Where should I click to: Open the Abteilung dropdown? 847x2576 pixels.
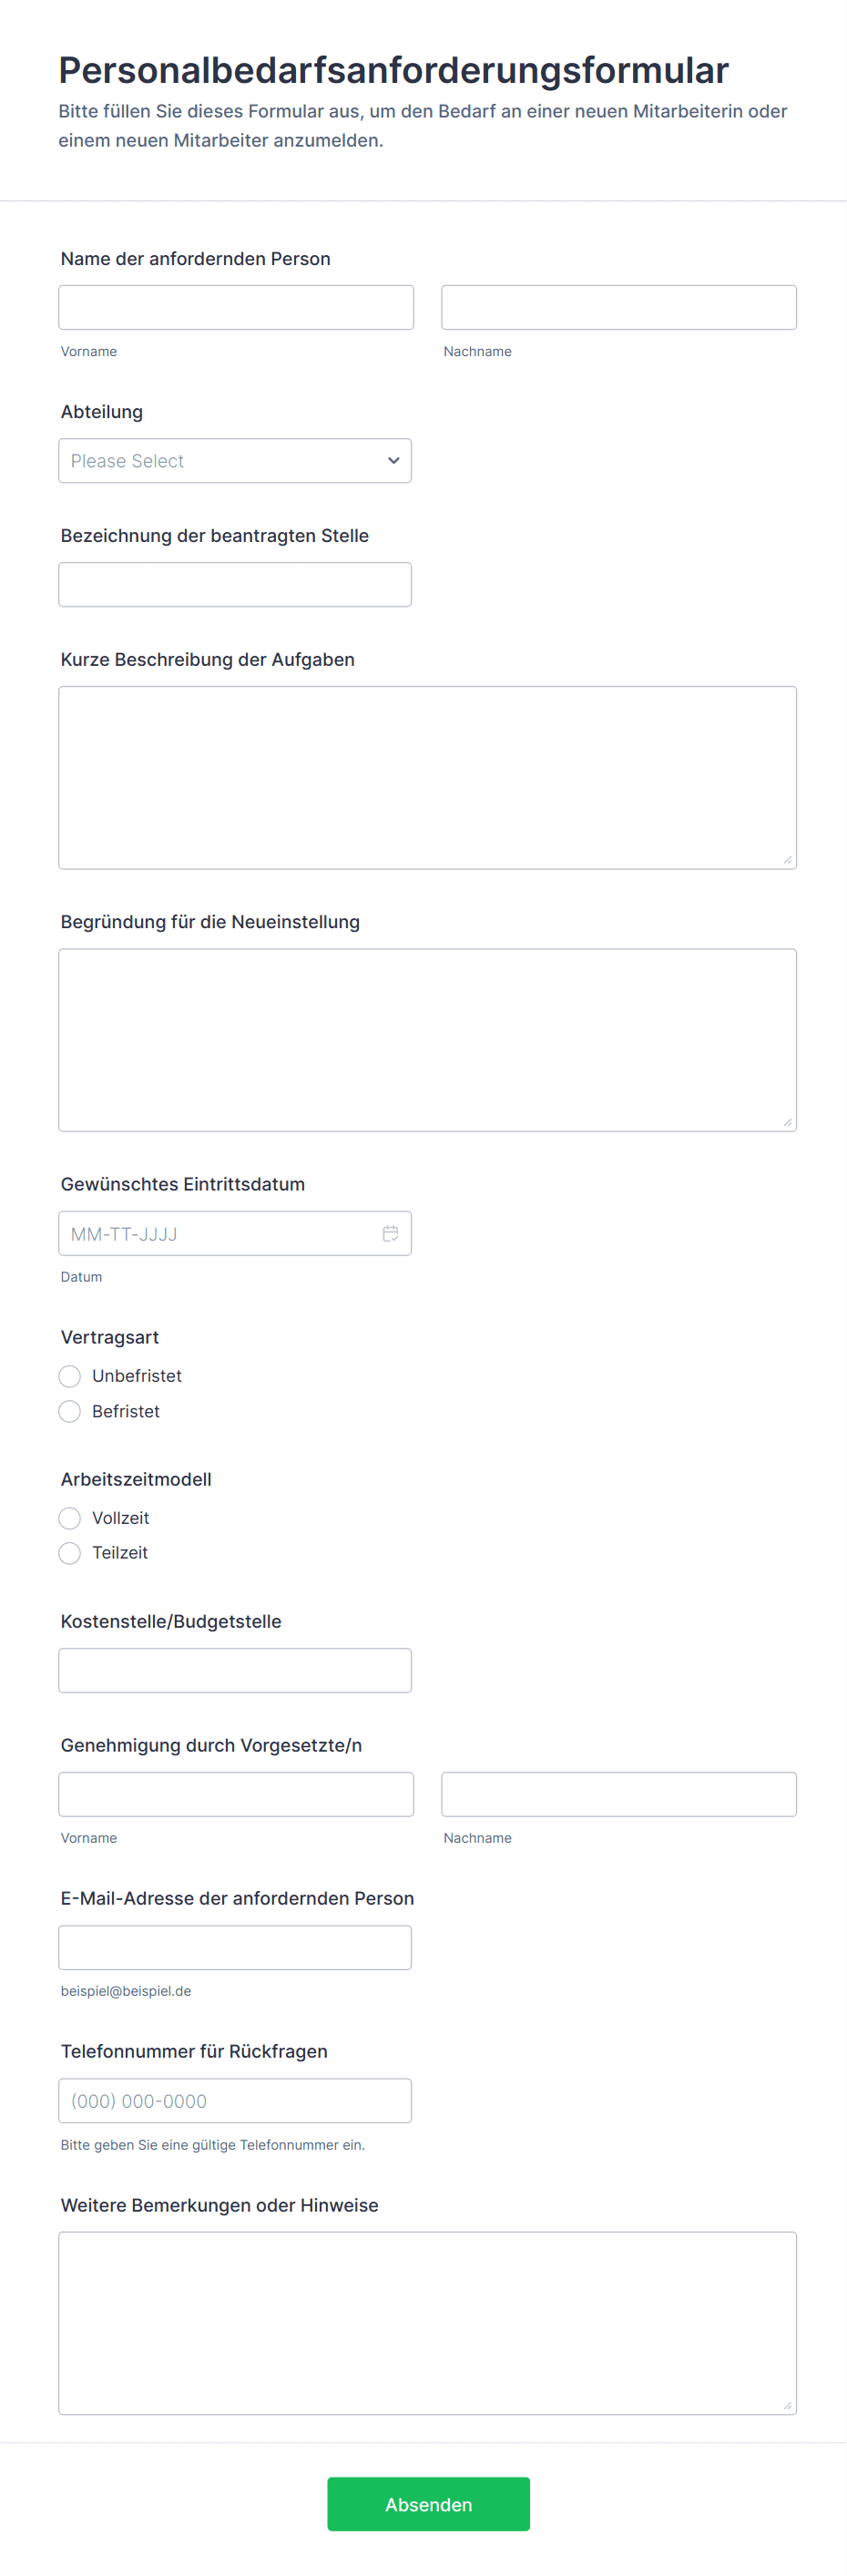click(235, 461)
